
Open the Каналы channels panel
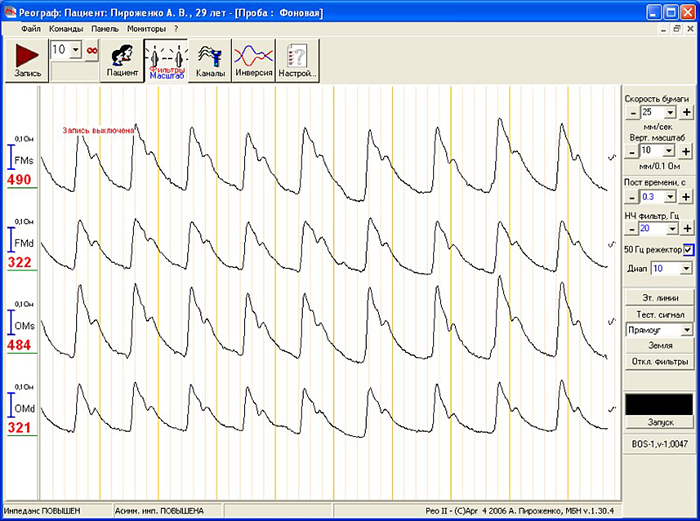click(x=210, y=61)
